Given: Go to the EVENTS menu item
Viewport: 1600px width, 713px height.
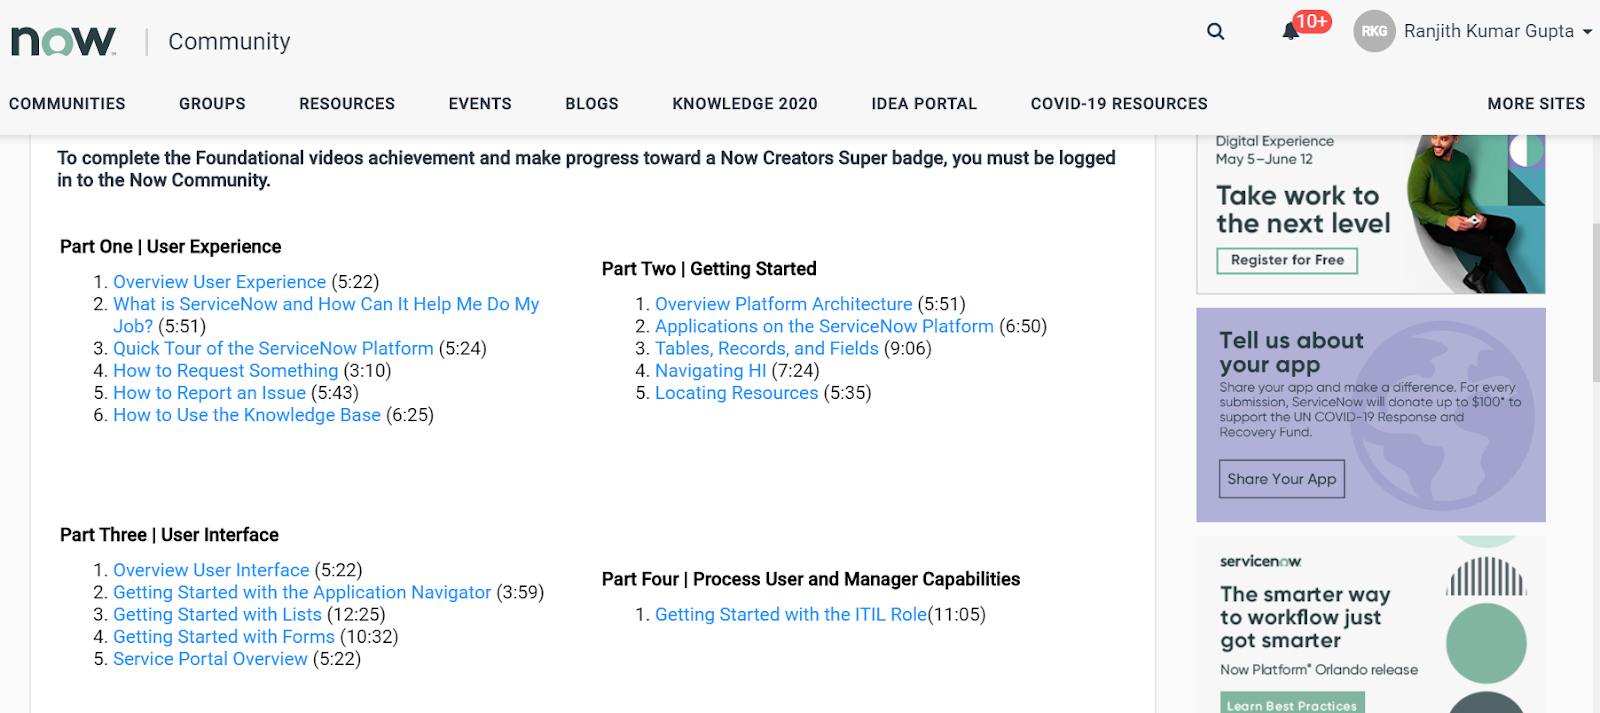Looking at the screenshot, I should 480,104.
